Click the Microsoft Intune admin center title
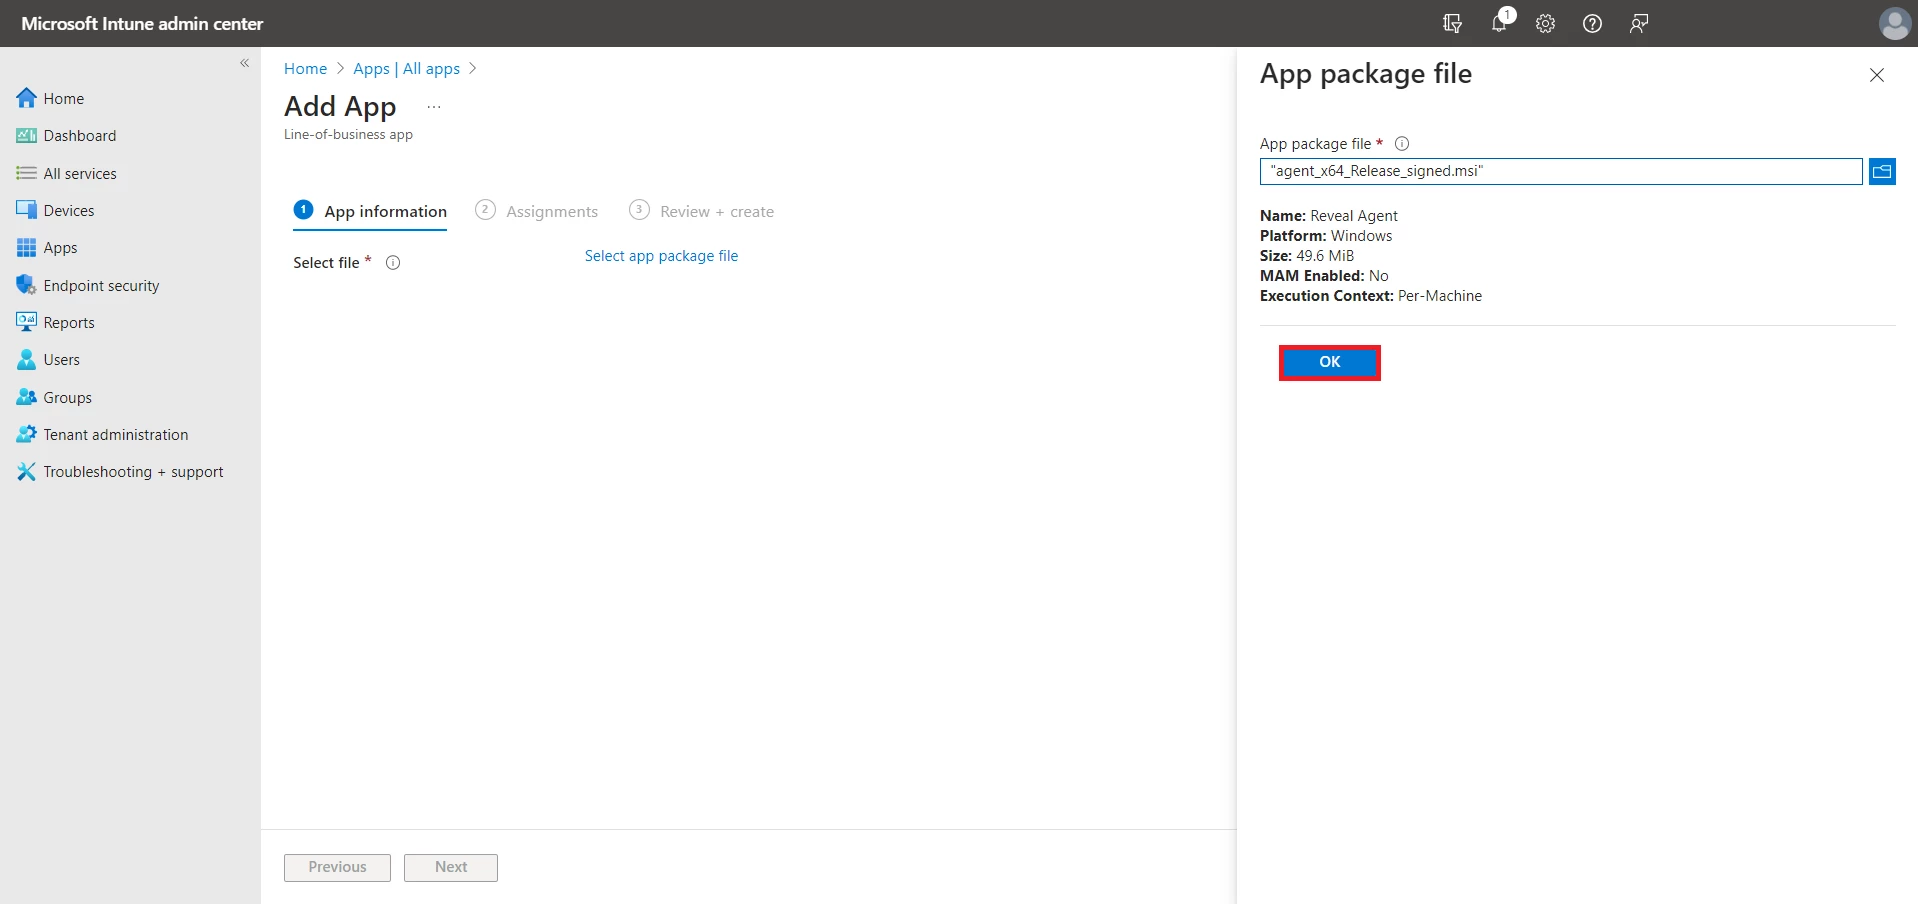Screen dimensions: 1918x904 142,23
